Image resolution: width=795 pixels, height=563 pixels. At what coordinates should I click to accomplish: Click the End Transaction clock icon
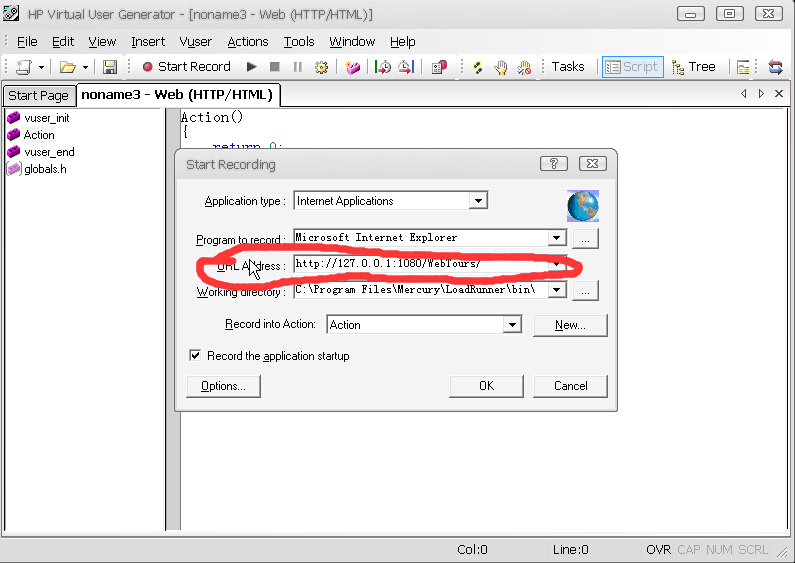(x=406, y=67)
